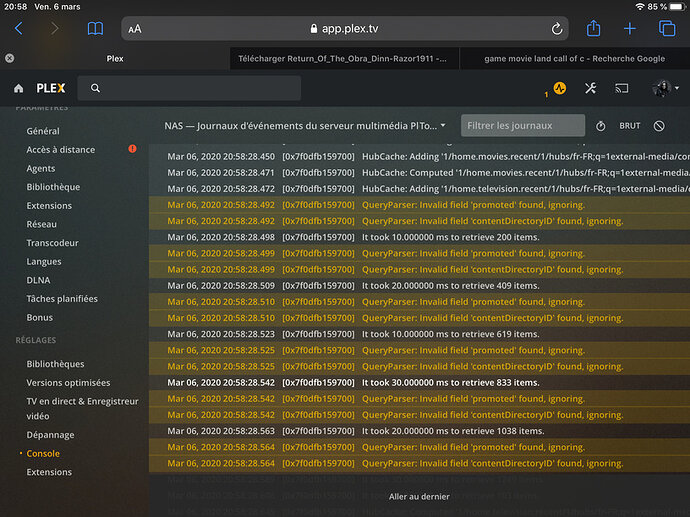Open Agents settings
690x517 pixels.
40,169
